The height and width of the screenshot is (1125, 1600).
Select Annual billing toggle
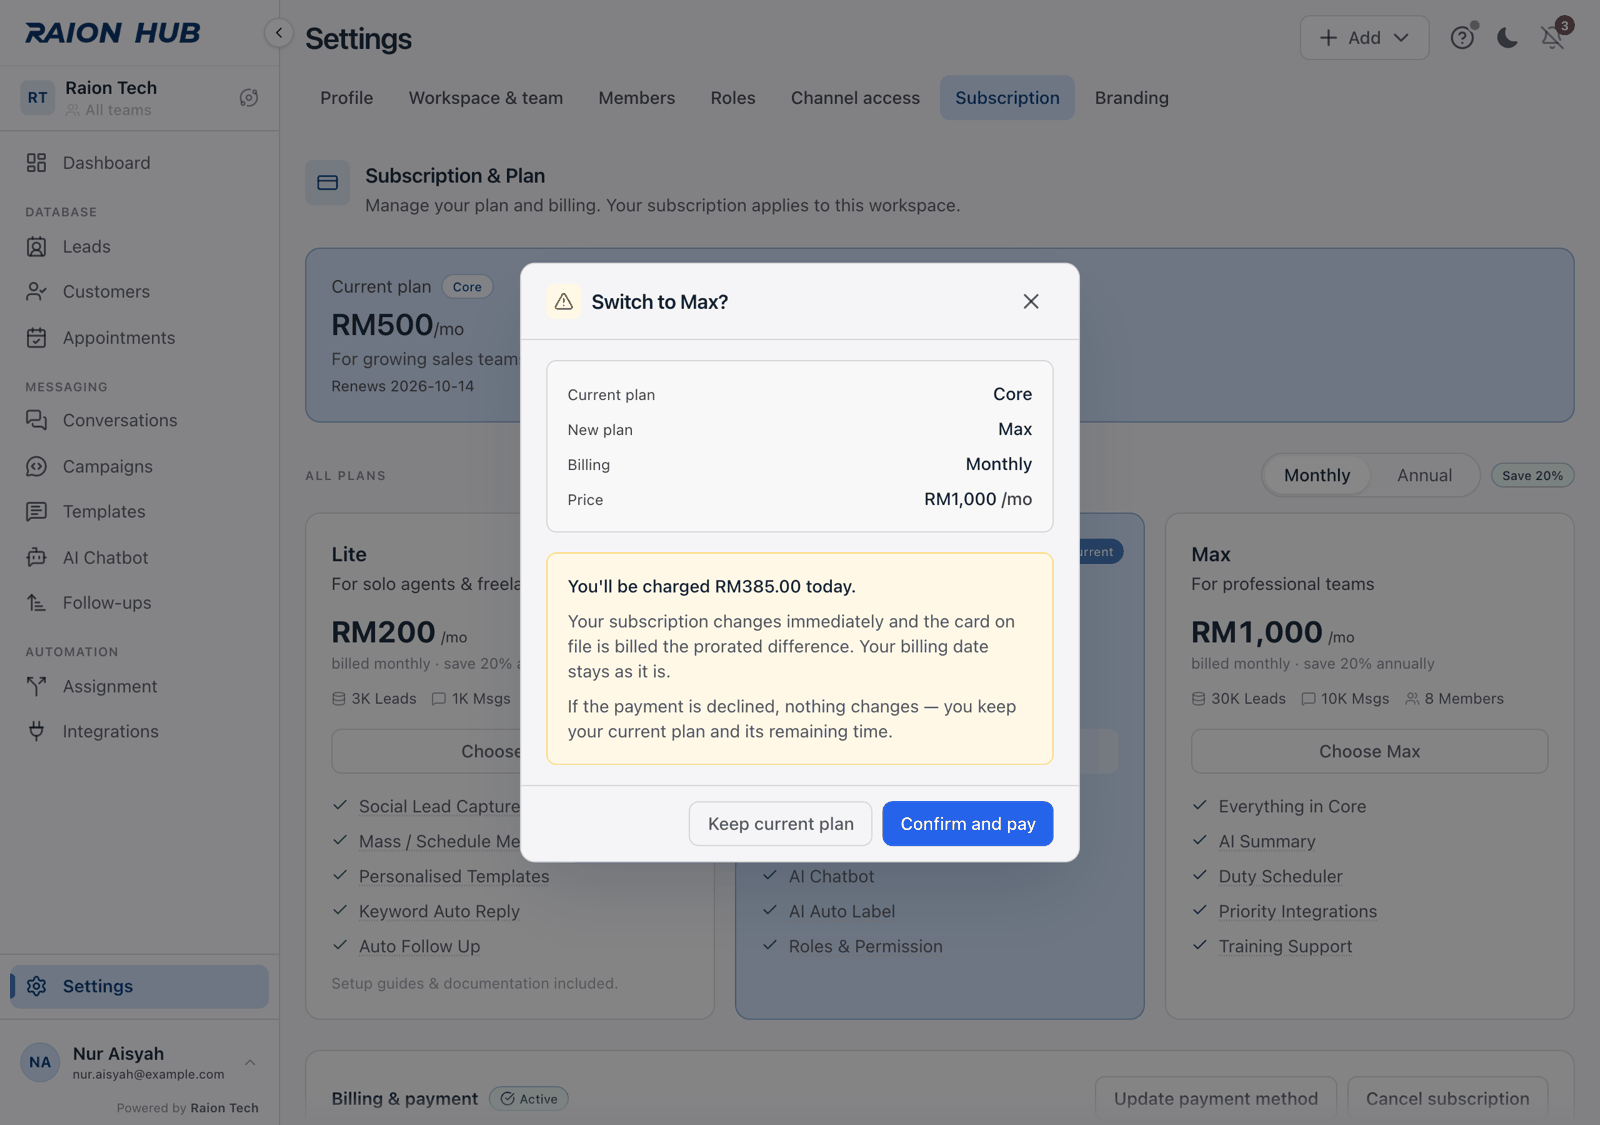1424,476
